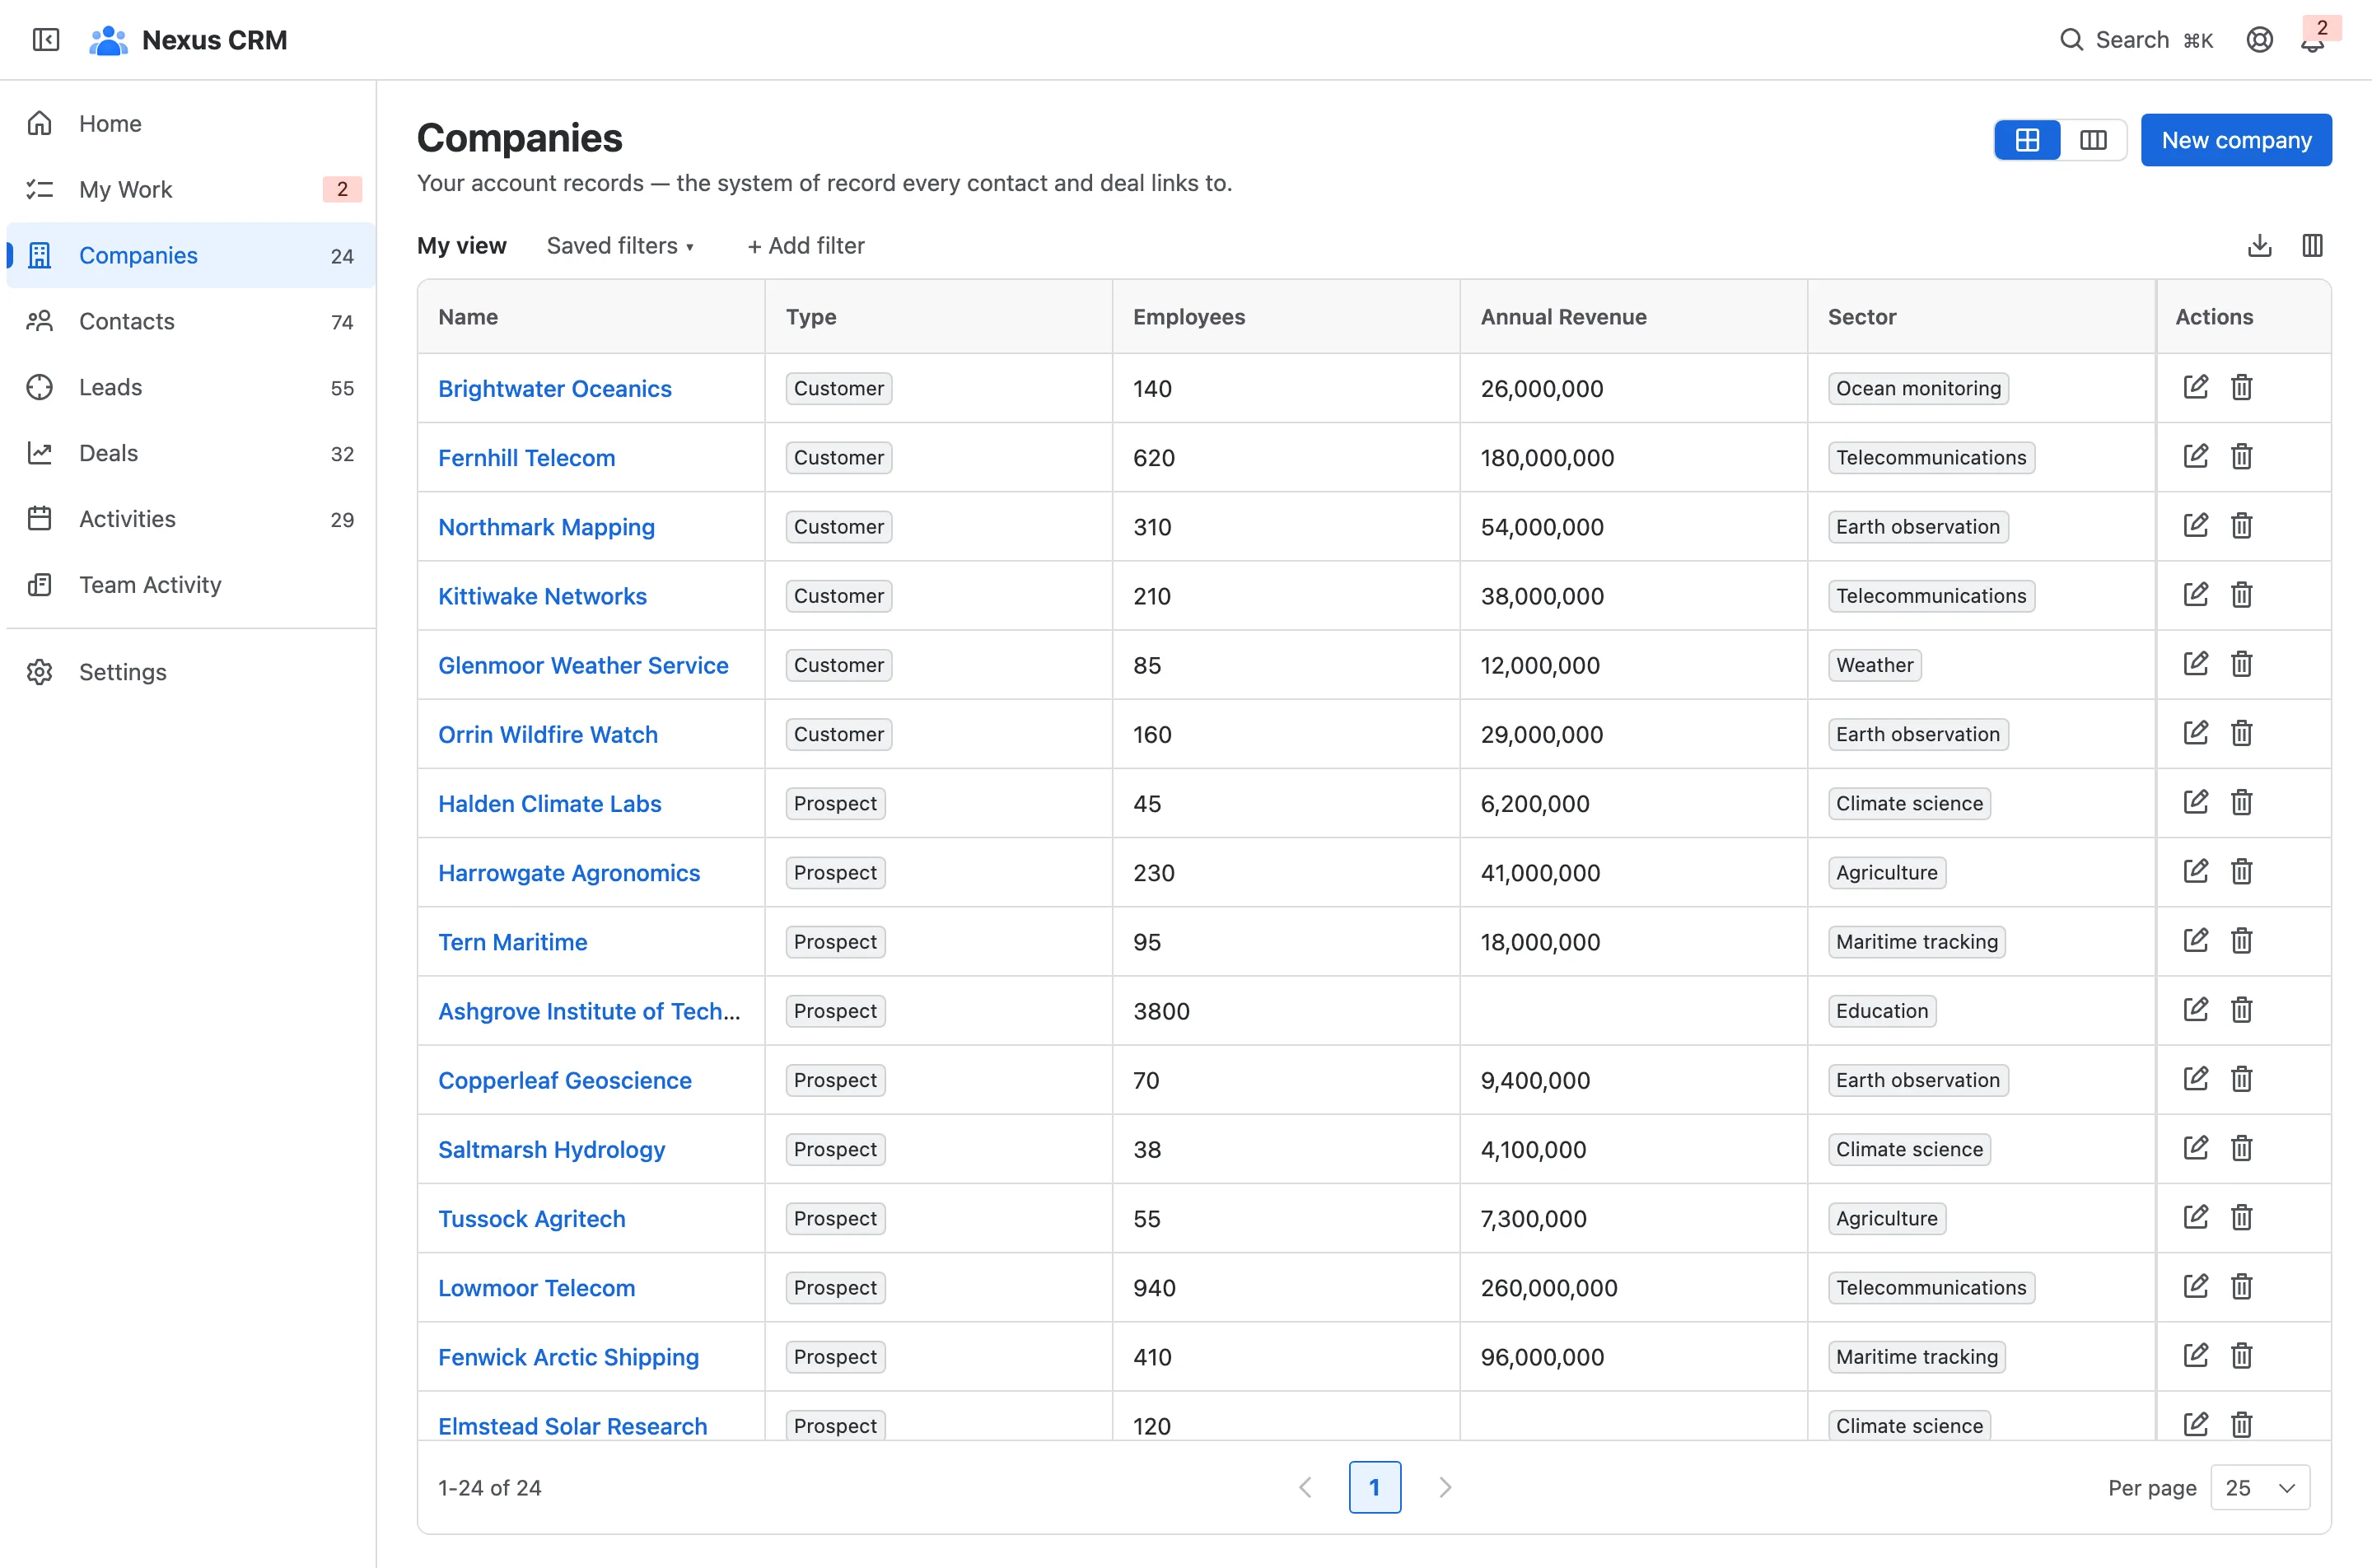The image size is (2372, 1568).
Task: Delete Harrowgate Agronomics record
Action: 2241,872
